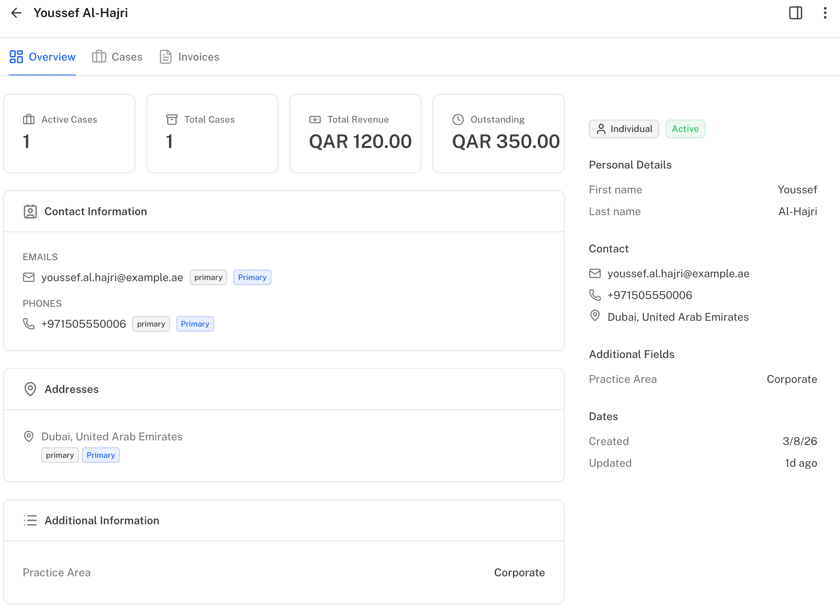The image size is (840, 612).
Task: Click the Outstanding clock icon
Action: click(458, 120)
